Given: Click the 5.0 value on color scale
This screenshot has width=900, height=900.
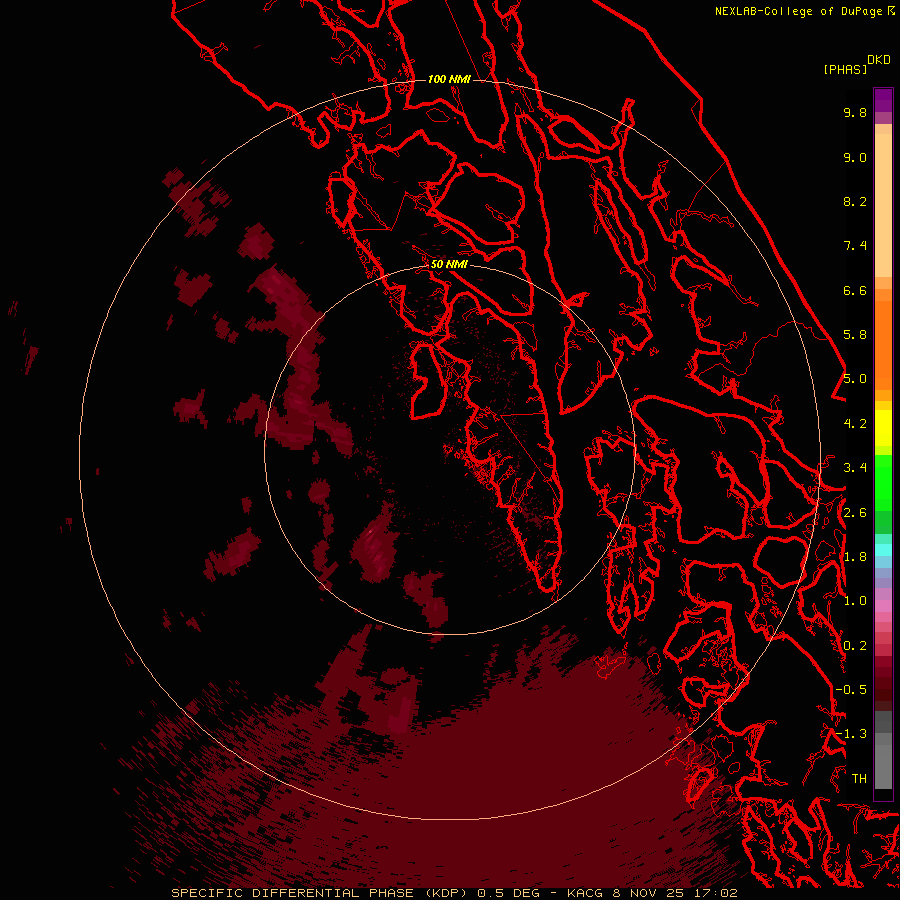Looking at the screenshot, I should click(855, 379).
